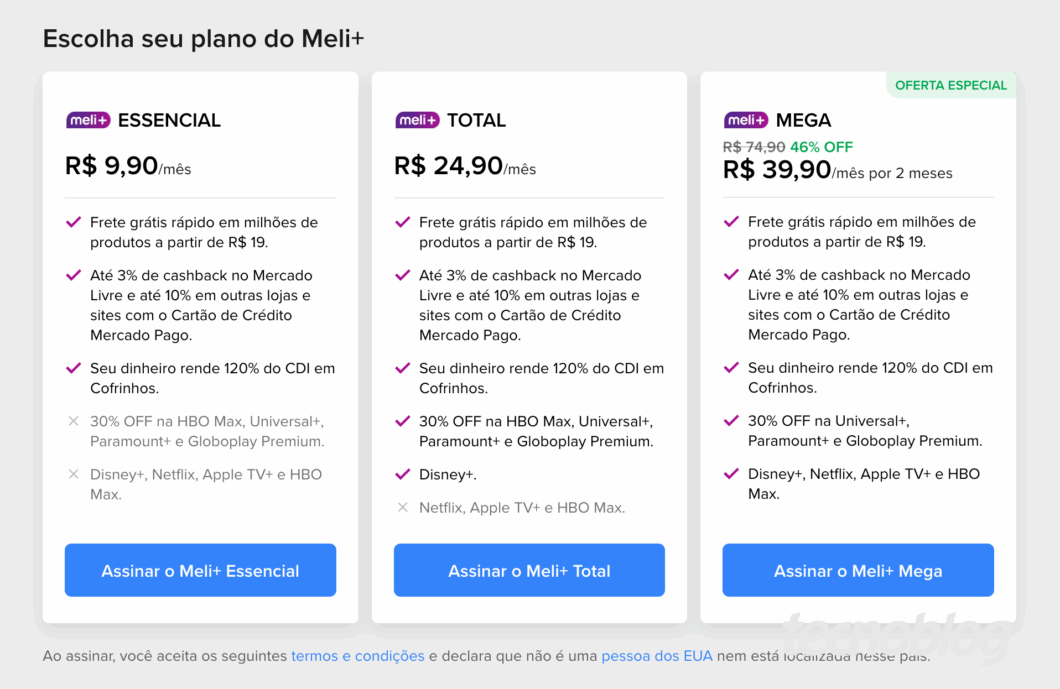
Task: Select the checkmark beside Cofrinhos on Mega plan
Action: pyautogui.click(x=731, y=368)
